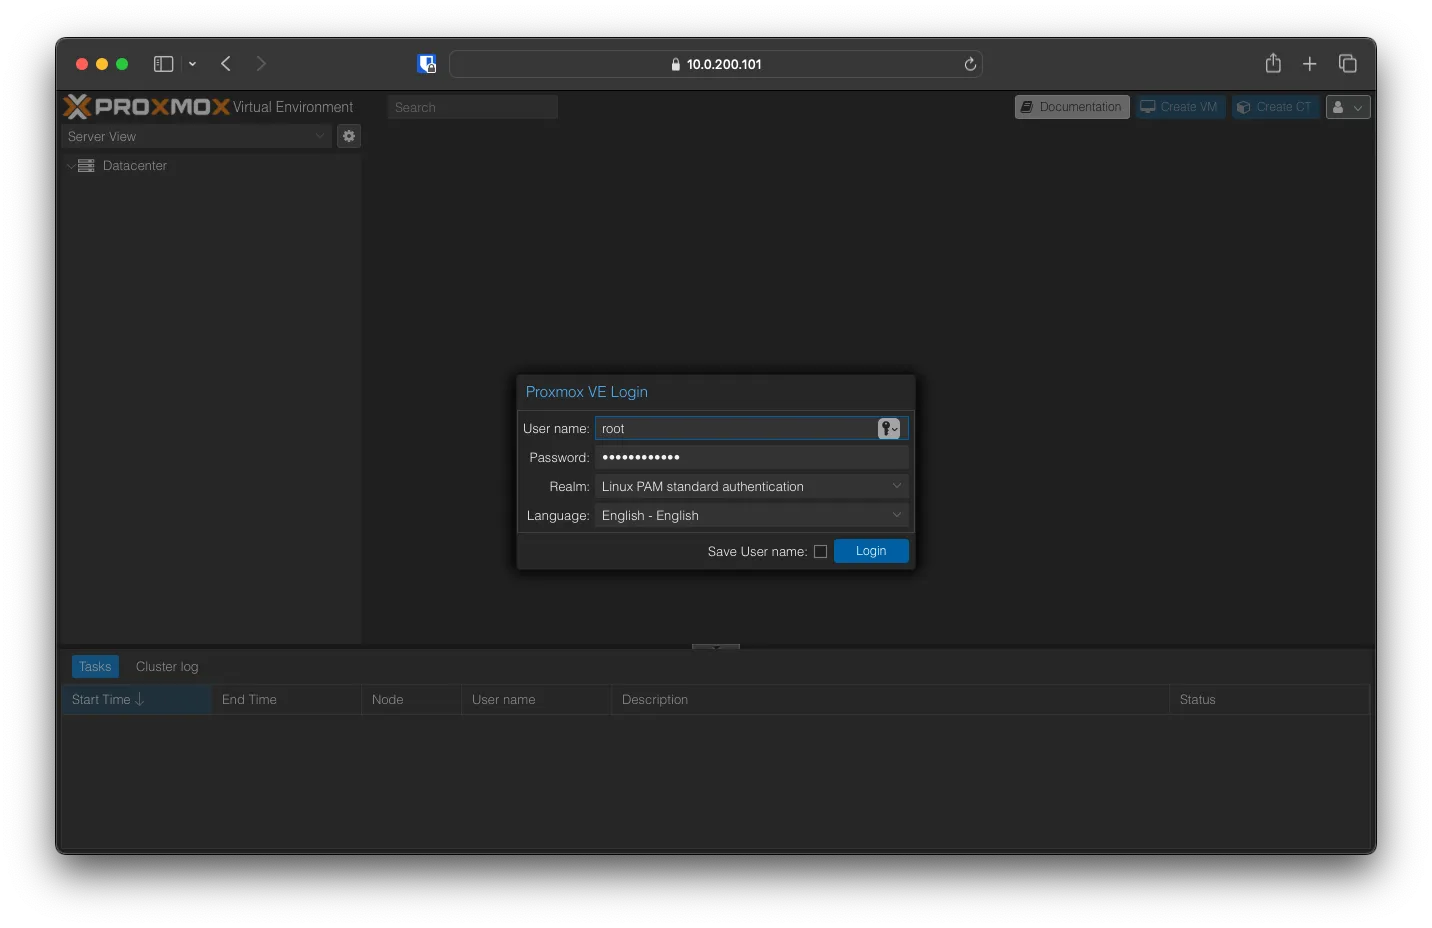The image size is (1432, 928).
Task: Open the sidebar options dropdown arrow
Action: click(192, 64)
